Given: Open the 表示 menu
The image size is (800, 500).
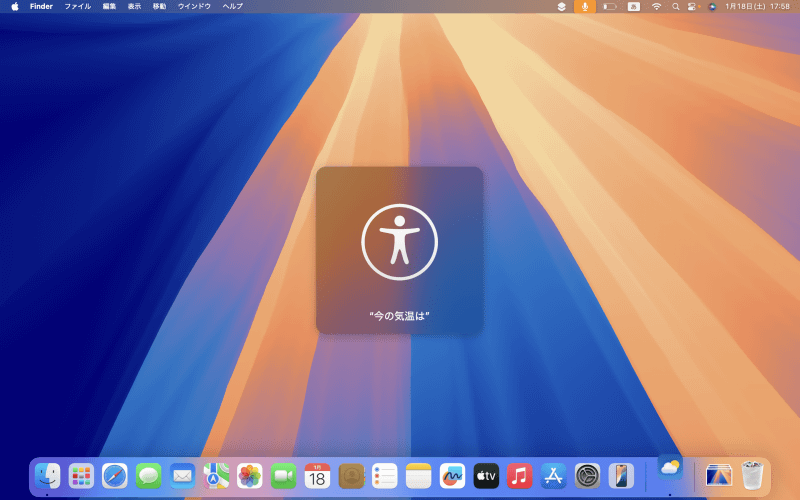Looking at the screenshot, I should (x=134, y=6).
